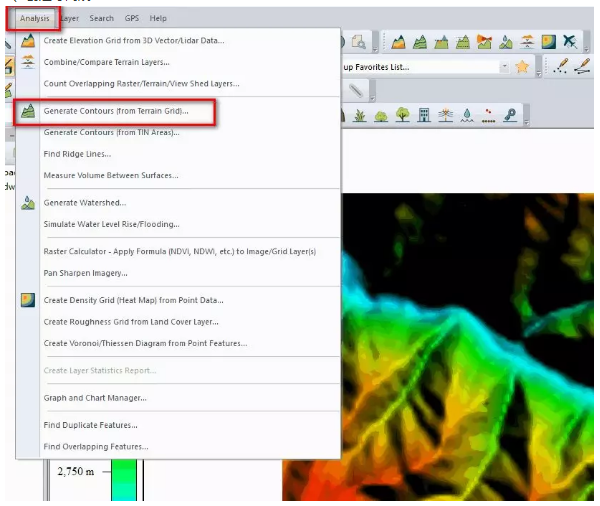The width and height of the screenshot is (600, 506).
Task: Choose Create Voronoi/Thiessen Diagram from Point Features
Action: pos(145,343)
